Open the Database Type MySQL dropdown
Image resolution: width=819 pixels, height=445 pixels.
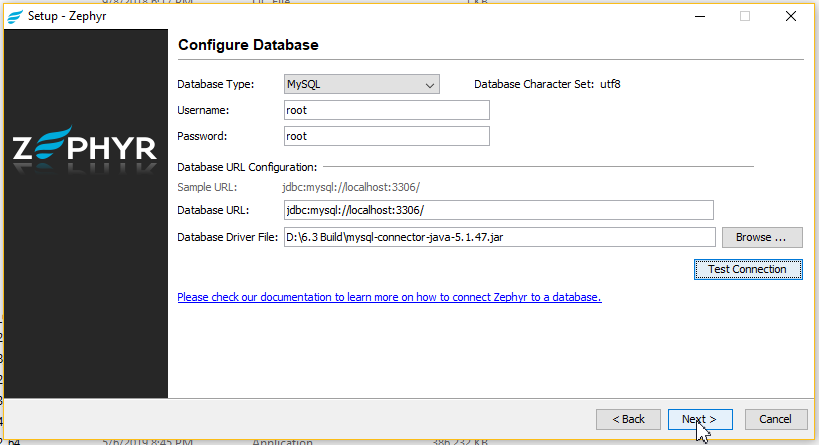361,85
